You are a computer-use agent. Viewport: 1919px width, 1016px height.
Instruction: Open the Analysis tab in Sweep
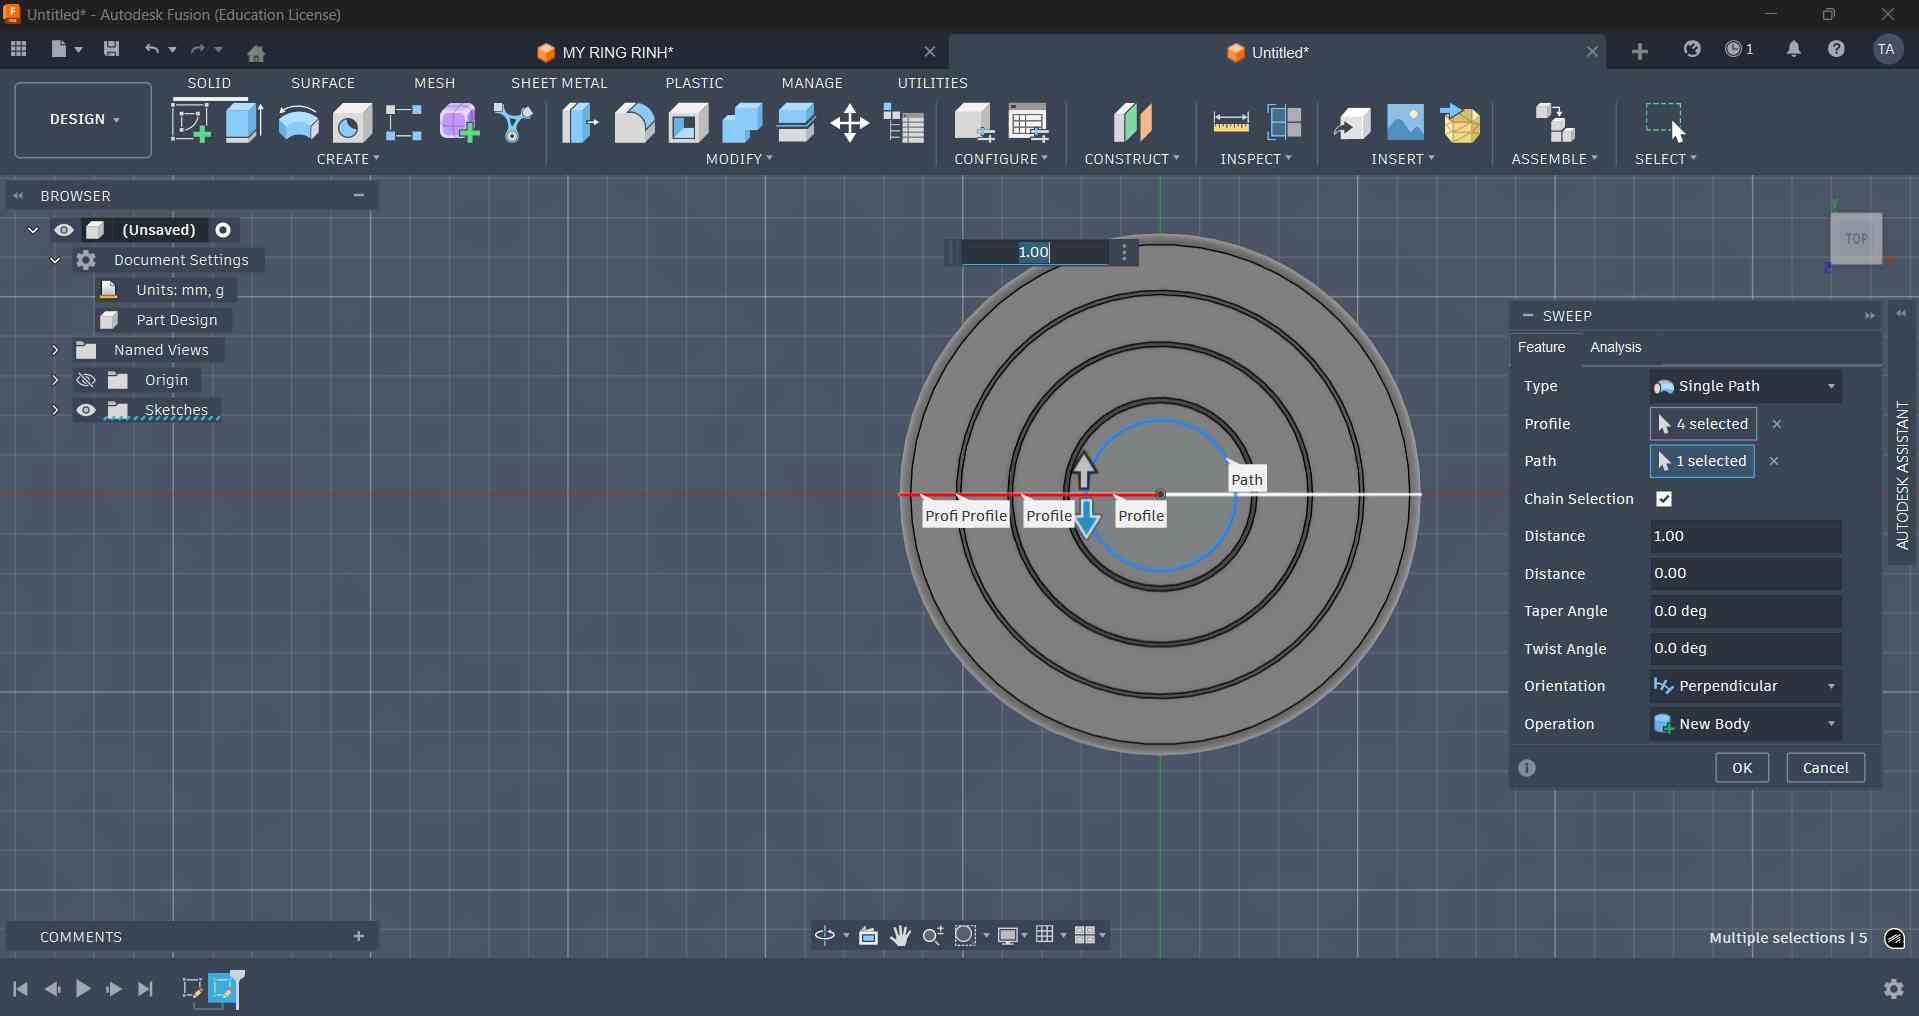tap(1615, 347)
